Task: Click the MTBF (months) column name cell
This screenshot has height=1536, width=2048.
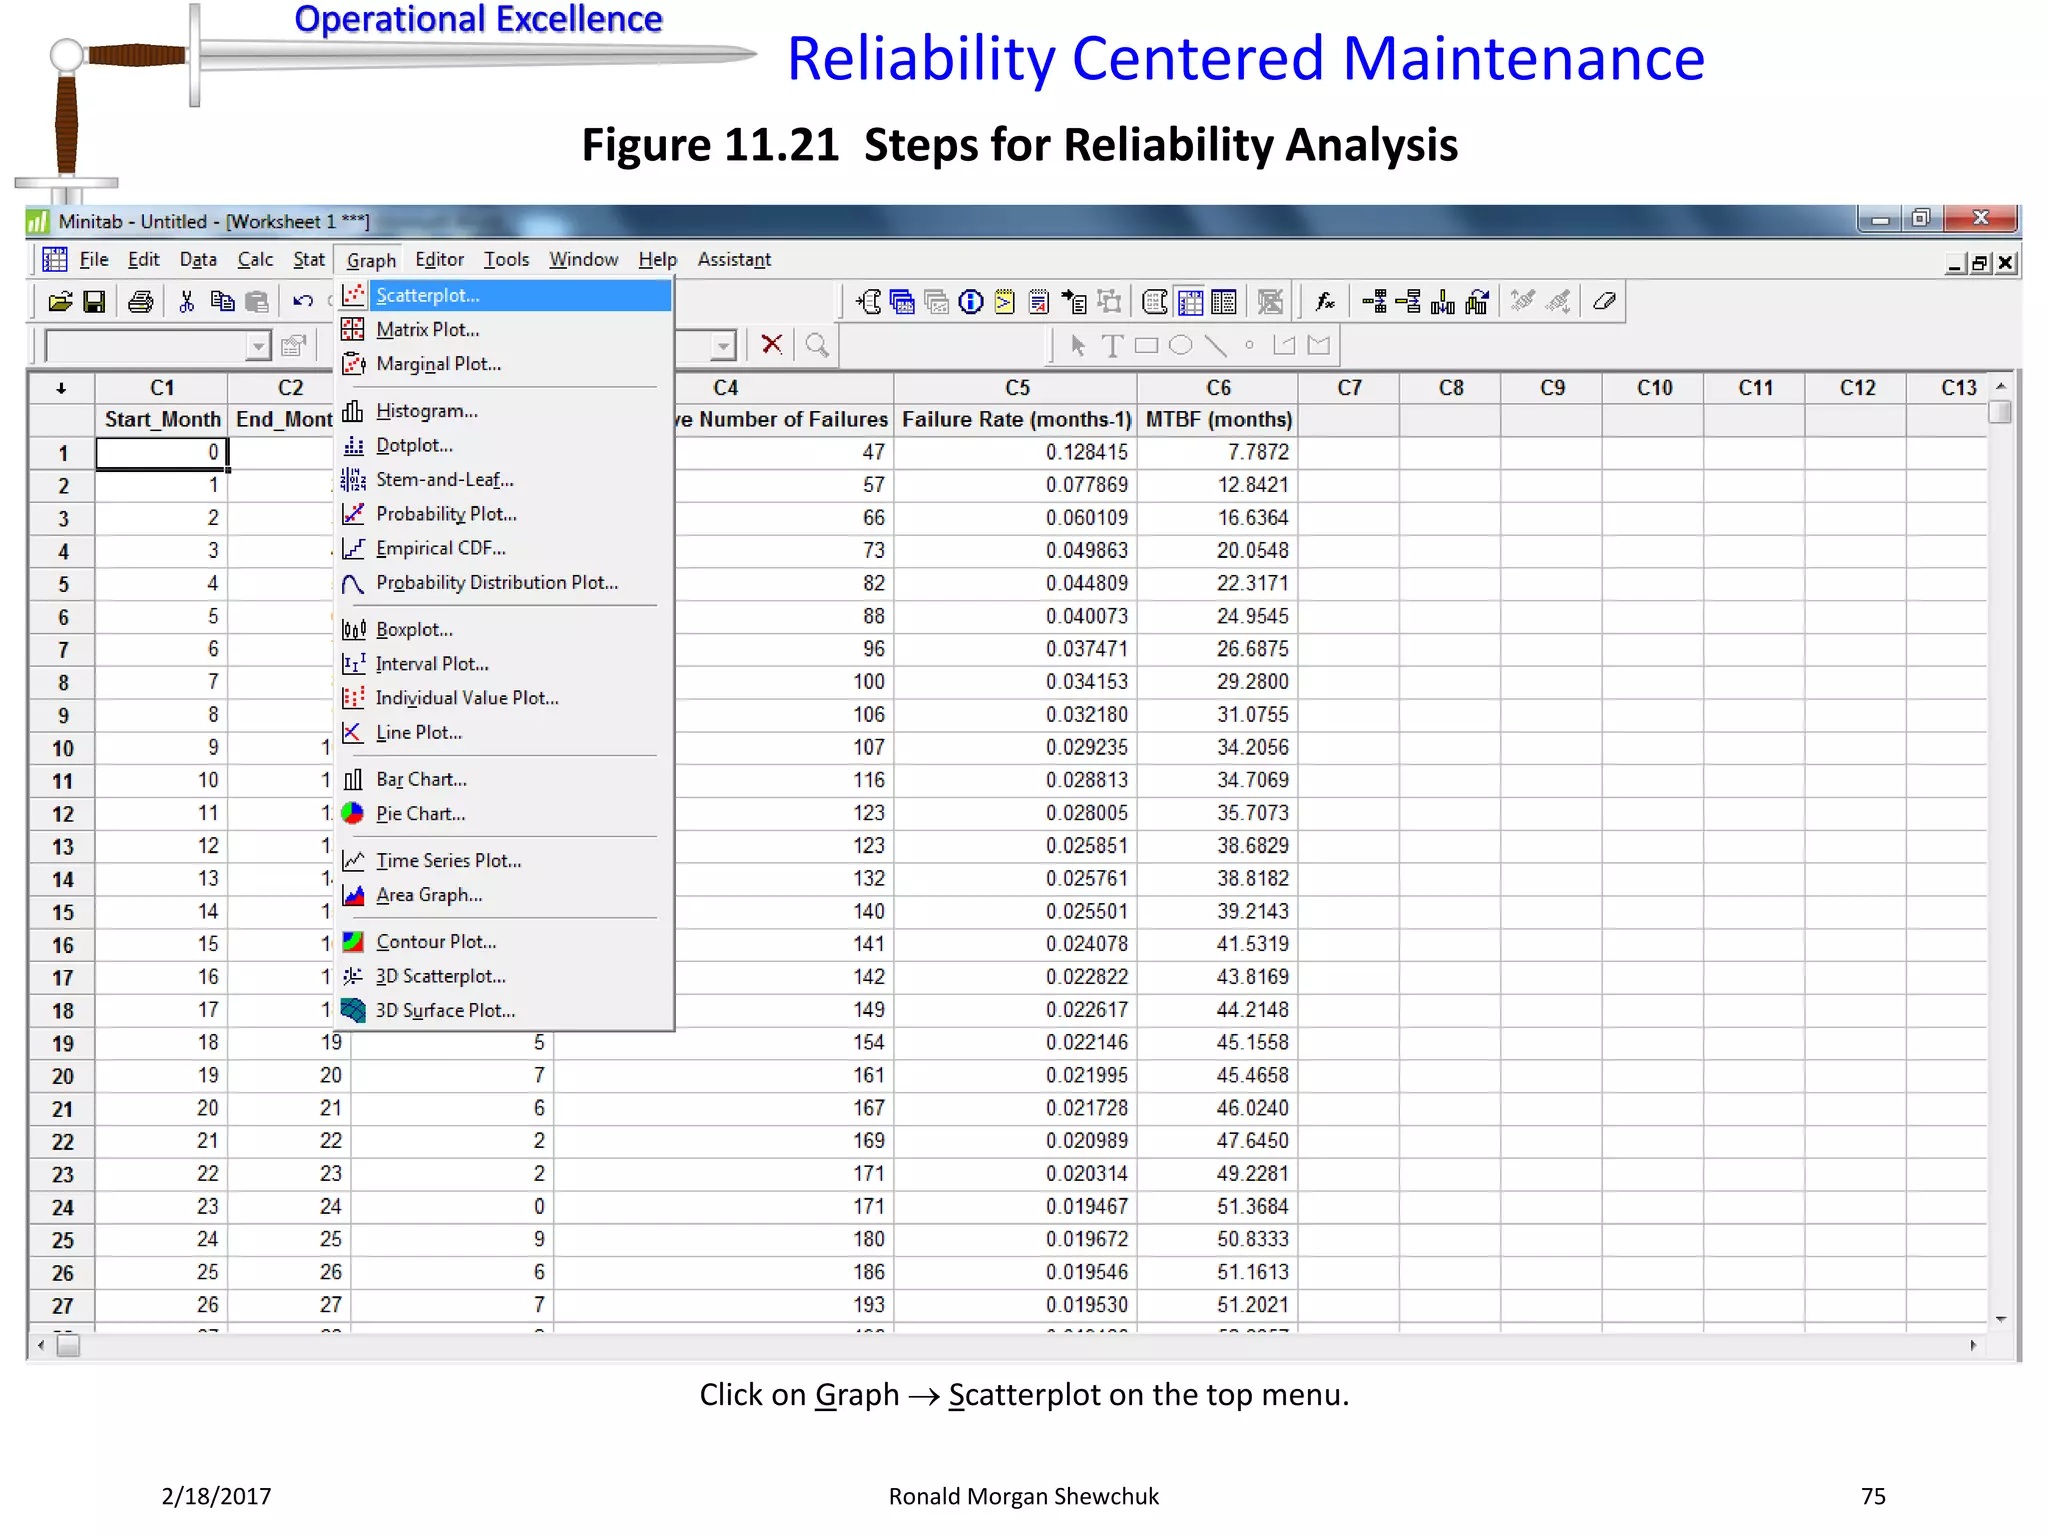Action: pos(1218,420)
